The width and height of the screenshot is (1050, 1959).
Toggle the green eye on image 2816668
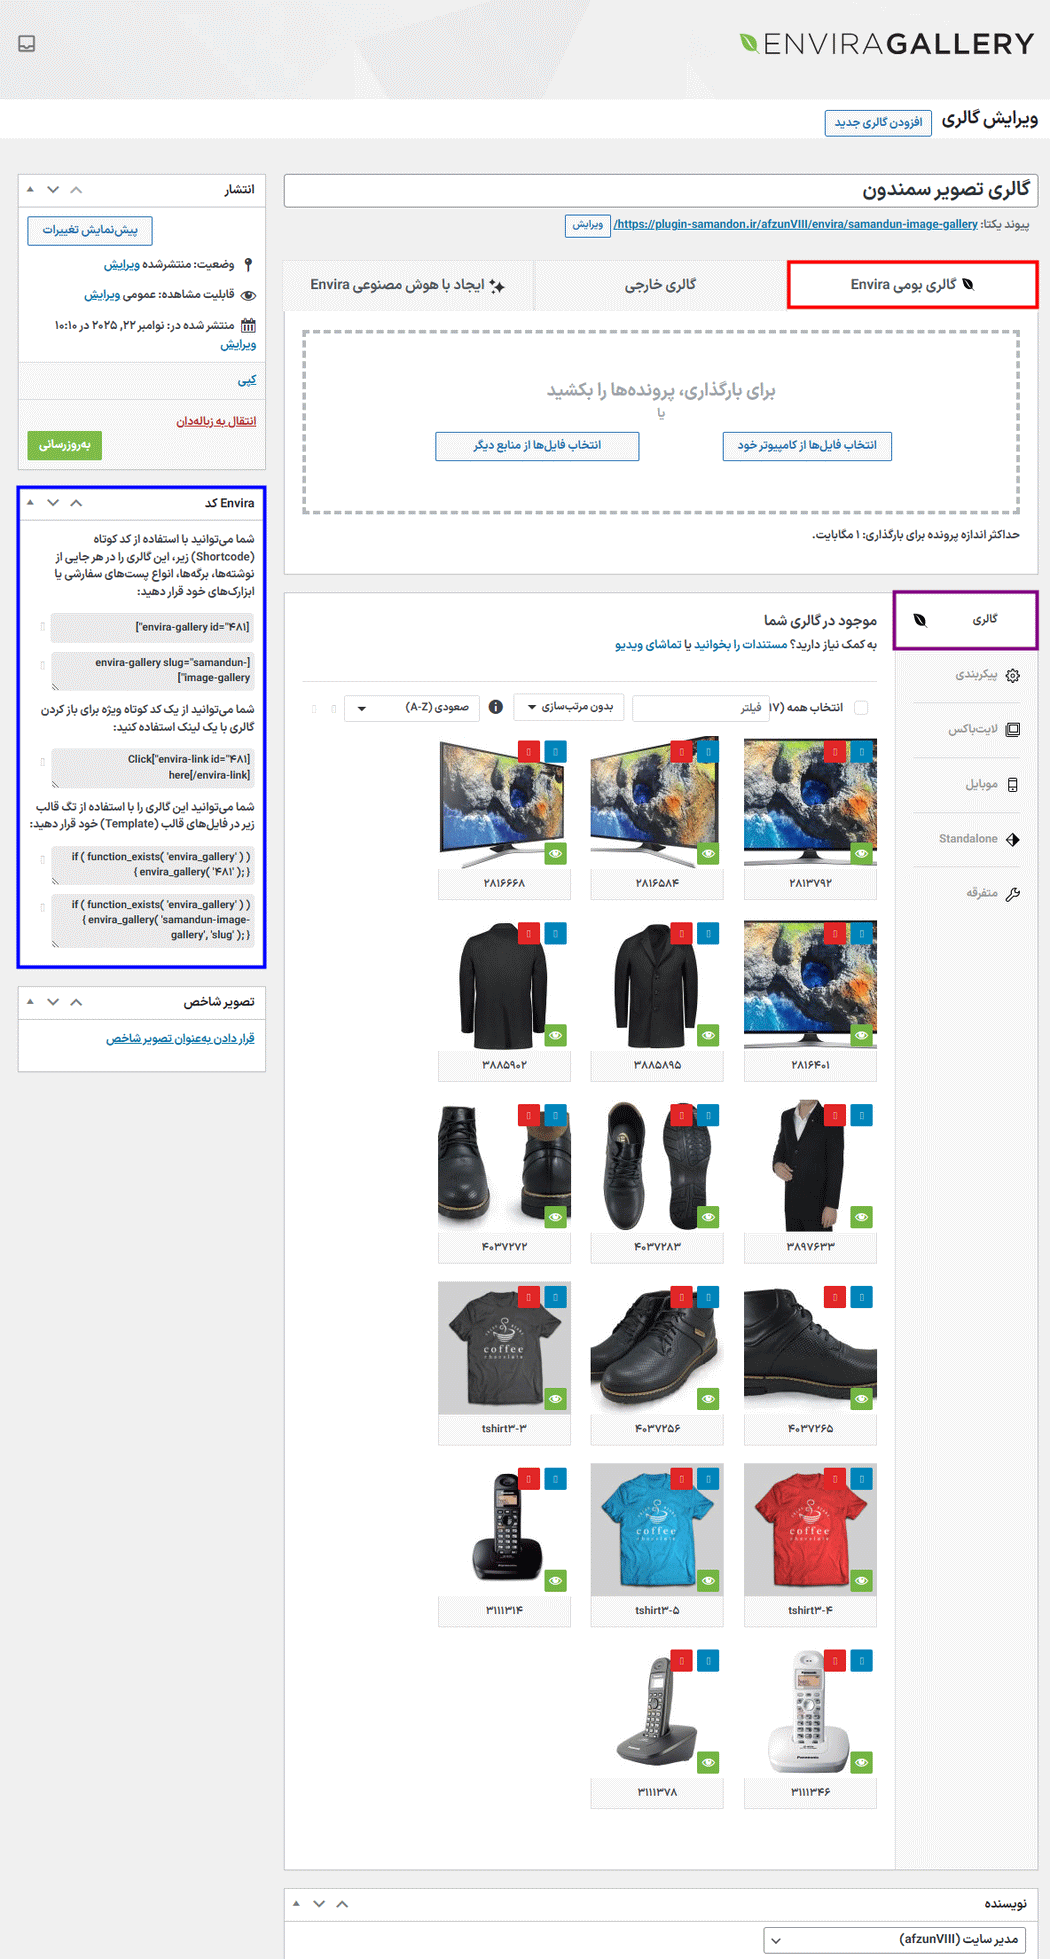[x=555, y=853]
